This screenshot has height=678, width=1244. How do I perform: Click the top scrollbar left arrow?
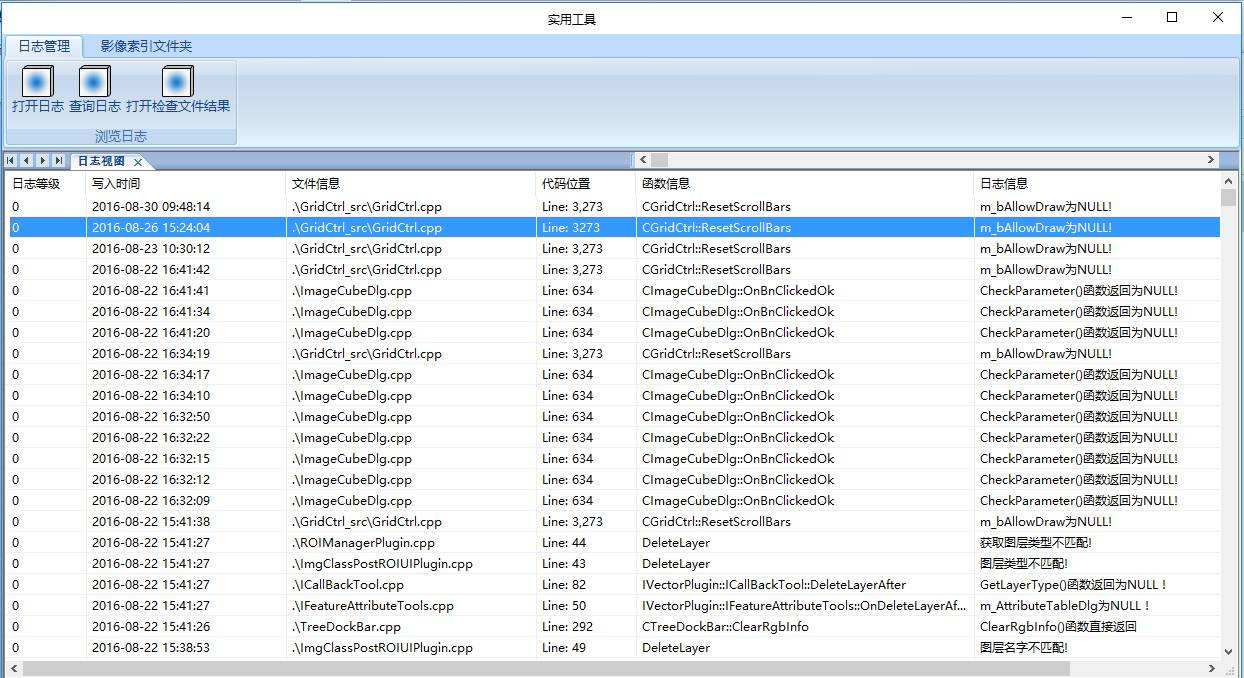tap(643, 160)
